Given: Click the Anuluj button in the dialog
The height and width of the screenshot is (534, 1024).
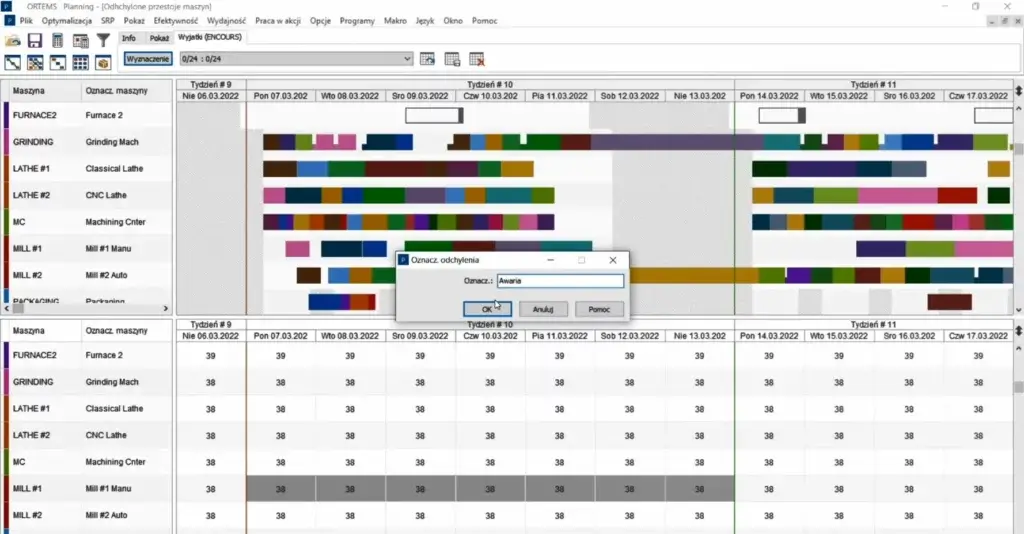Looking at the screenshot, I should pyautogui.click(x=544, y=310).
